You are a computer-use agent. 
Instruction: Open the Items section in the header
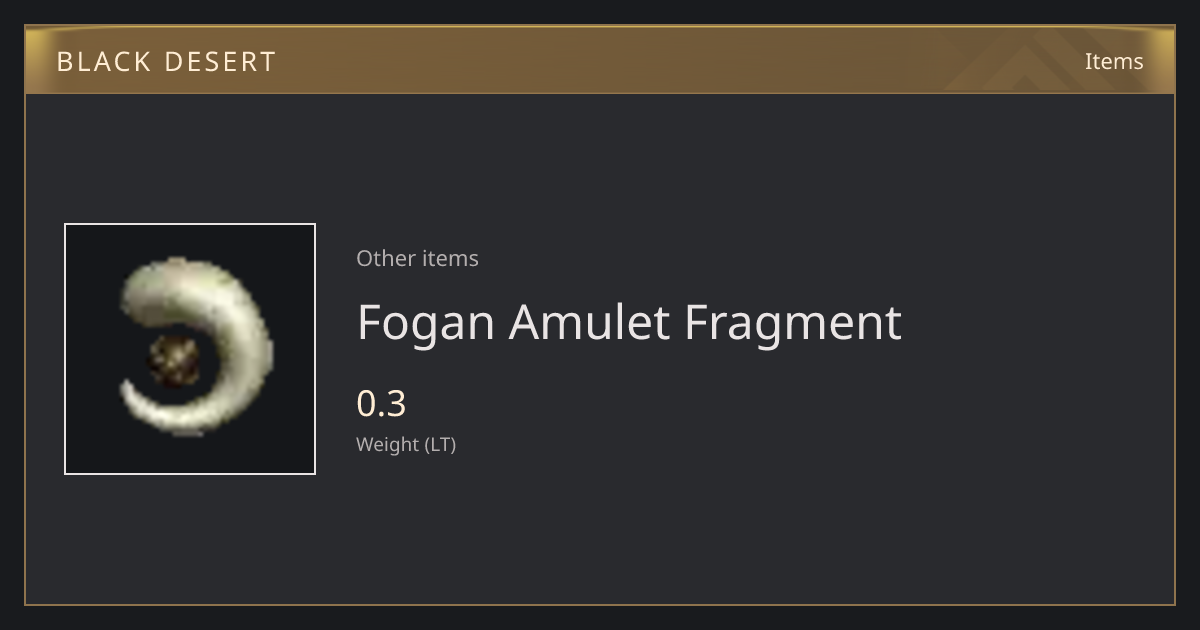click(1114, 61)
